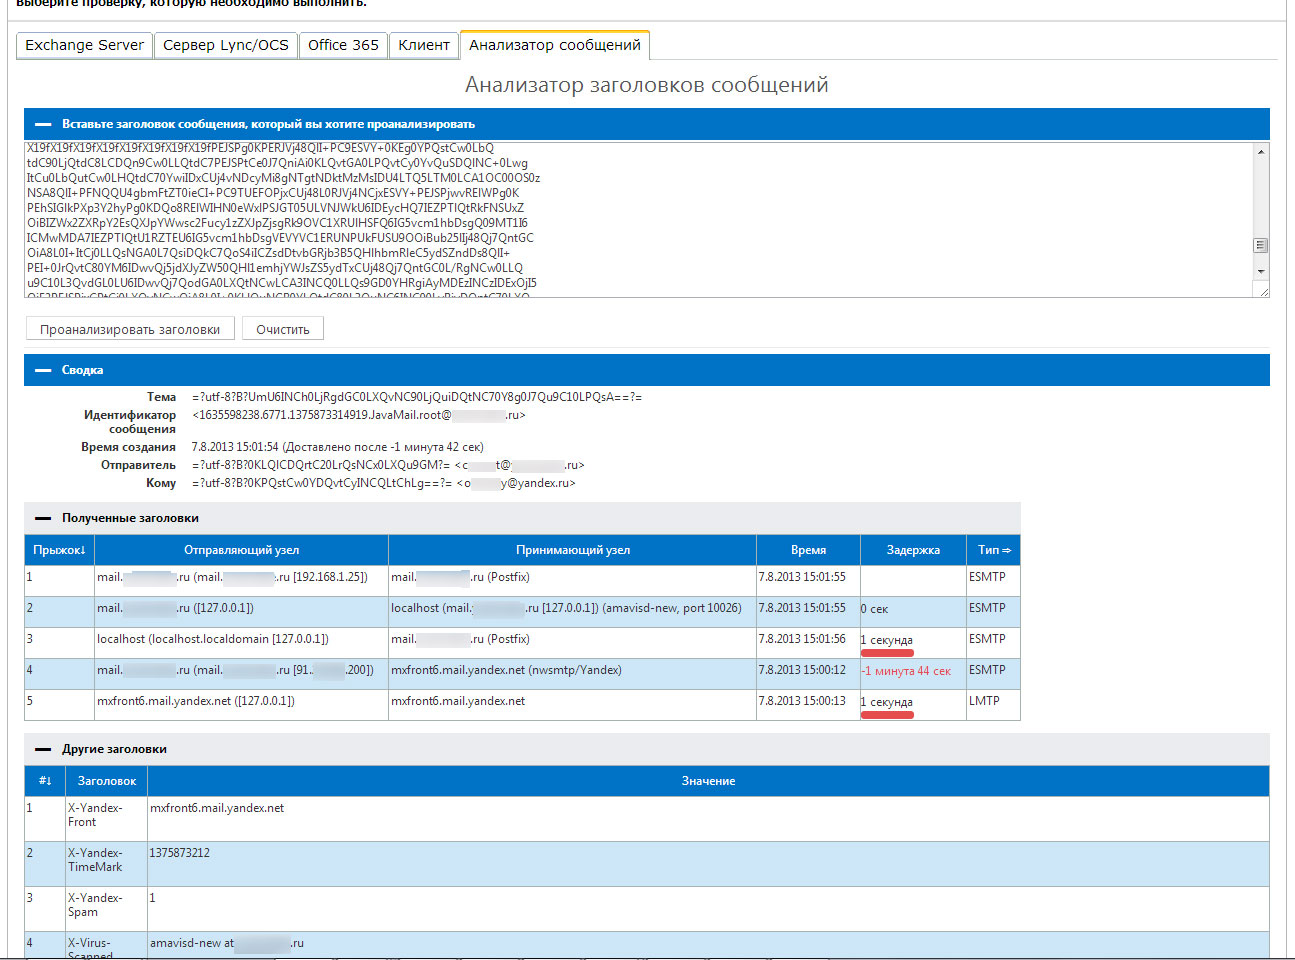Sort hops by the Прыжок column header
1295x960 pixels.
coord(59,550)
